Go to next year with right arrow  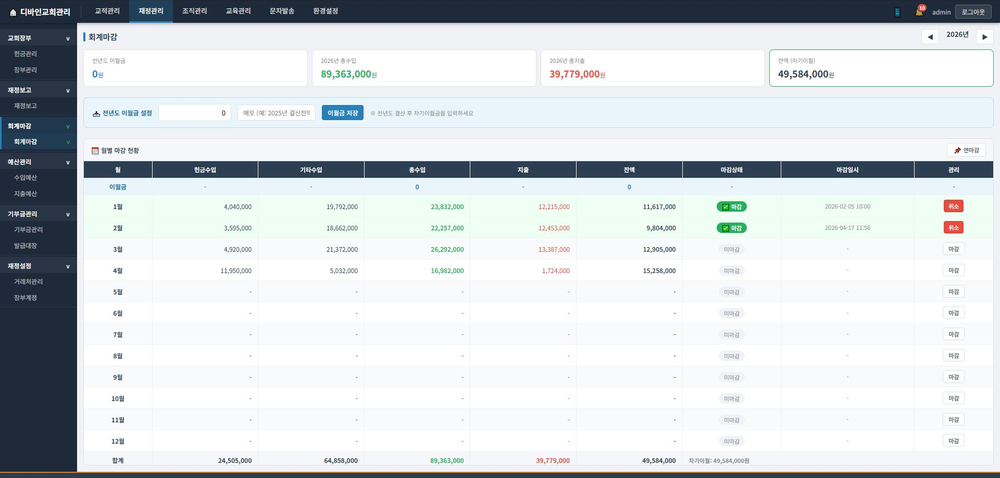pyautogui.click(x=985, y=37)
